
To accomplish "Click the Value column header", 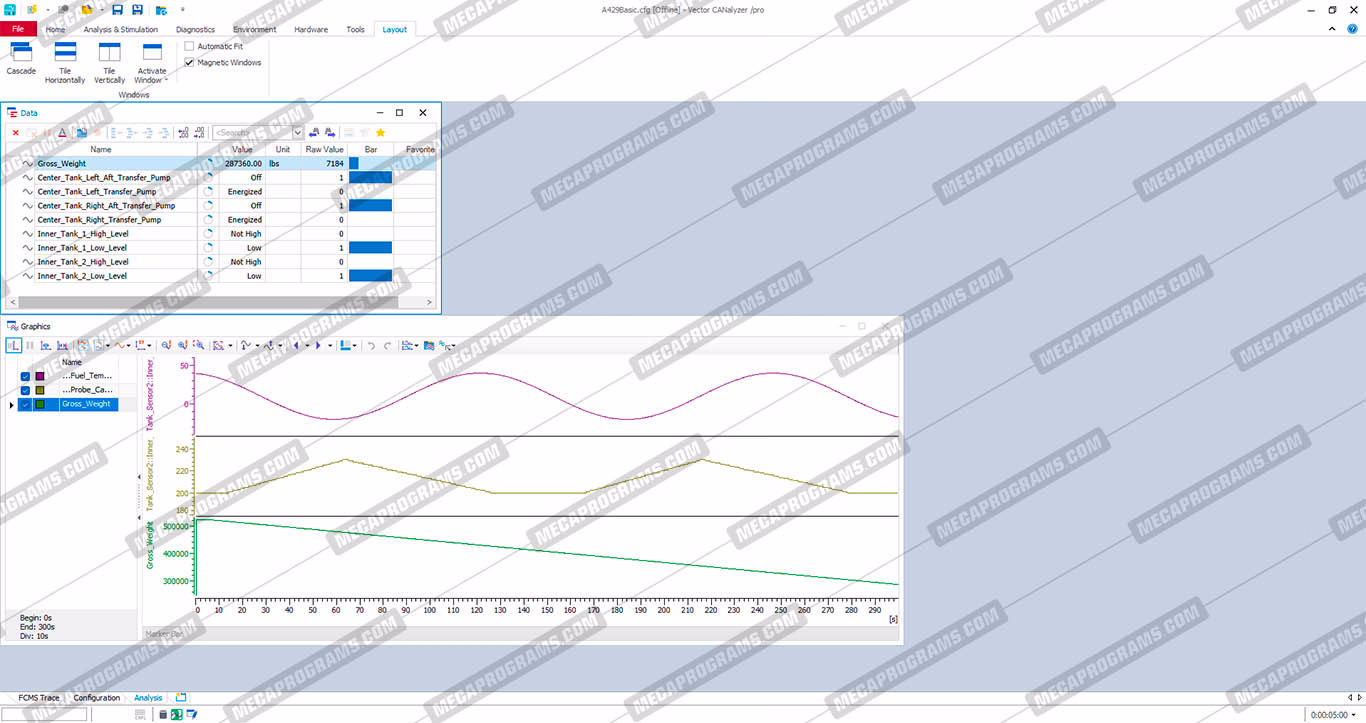I will [242, 149].
